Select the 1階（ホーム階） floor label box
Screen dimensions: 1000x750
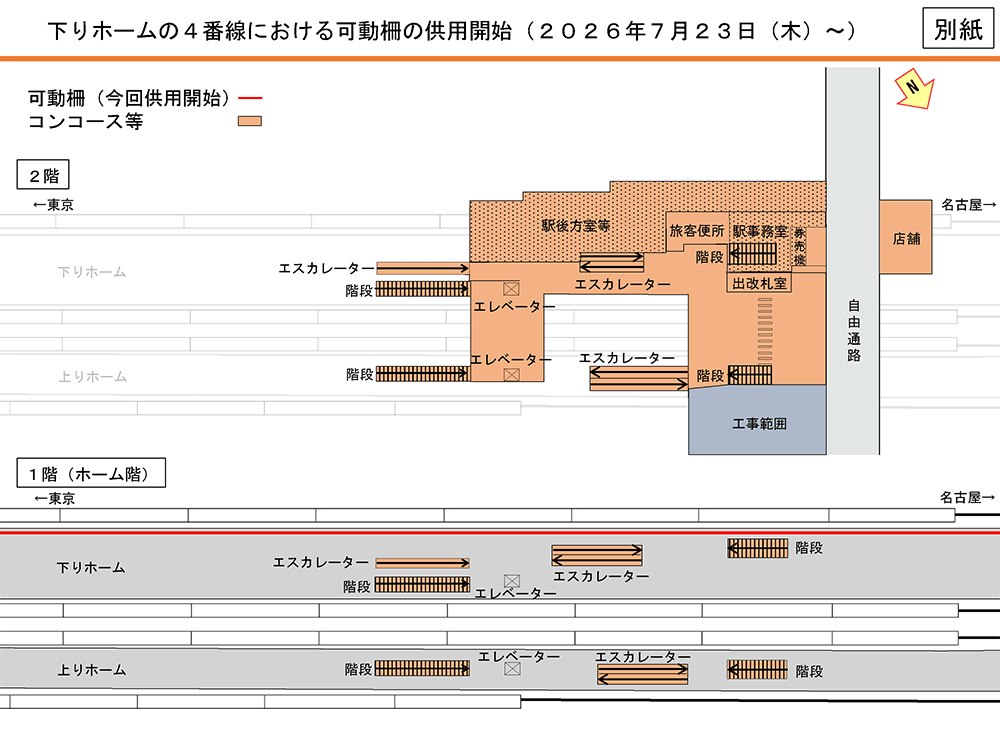pos(90,473)
